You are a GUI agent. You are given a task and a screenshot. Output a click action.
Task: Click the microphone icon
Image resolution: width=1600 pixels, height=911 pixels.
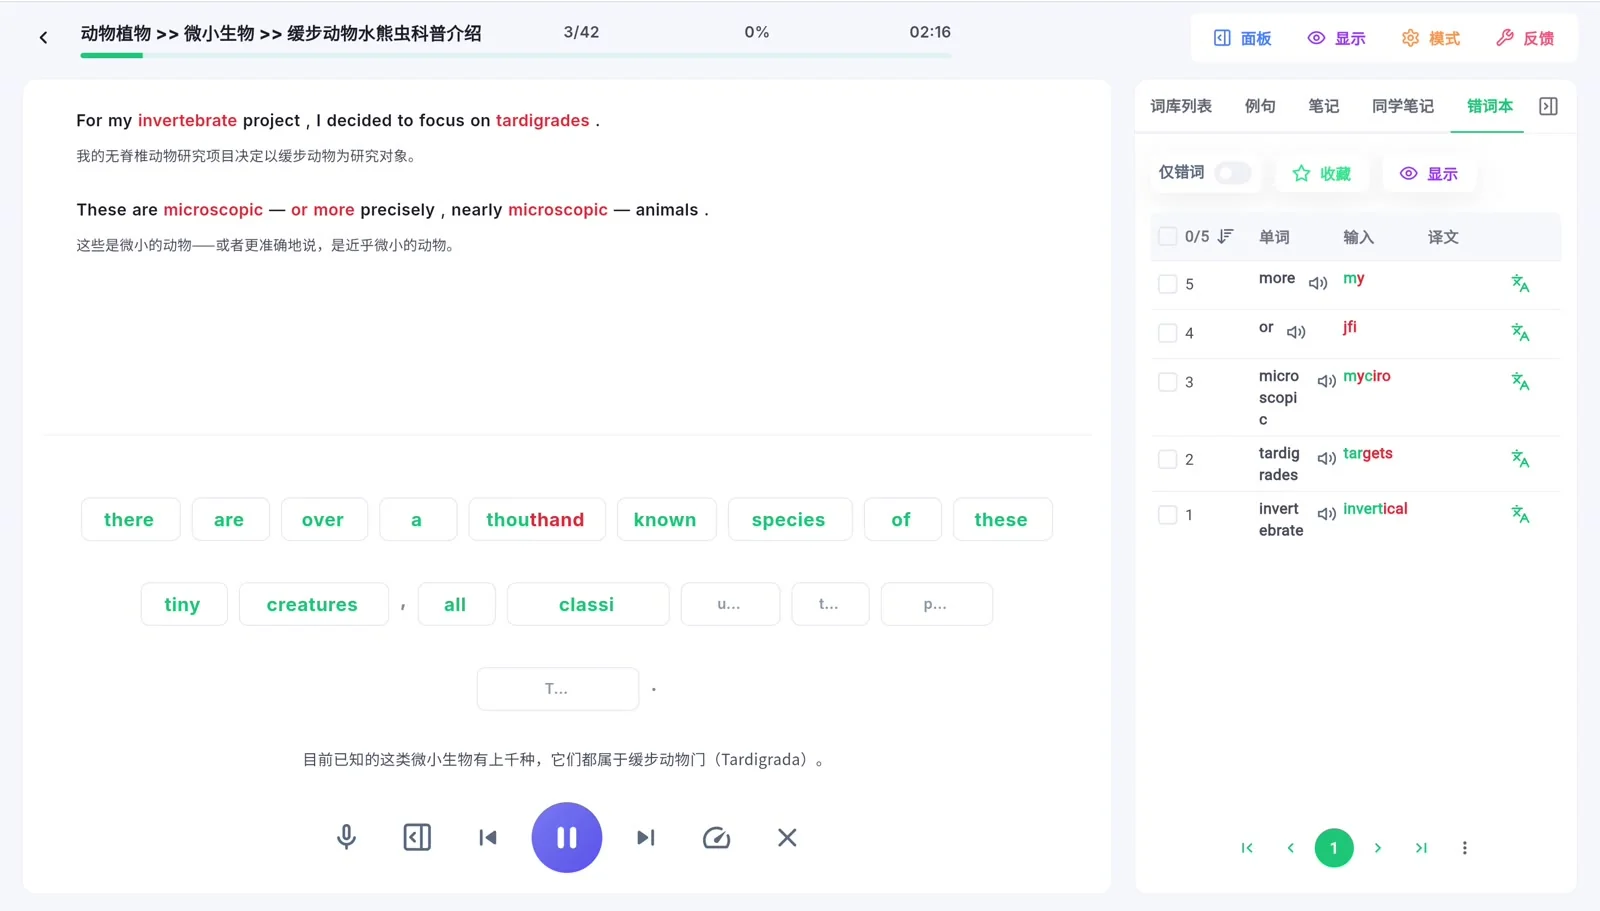coord(346,837)
